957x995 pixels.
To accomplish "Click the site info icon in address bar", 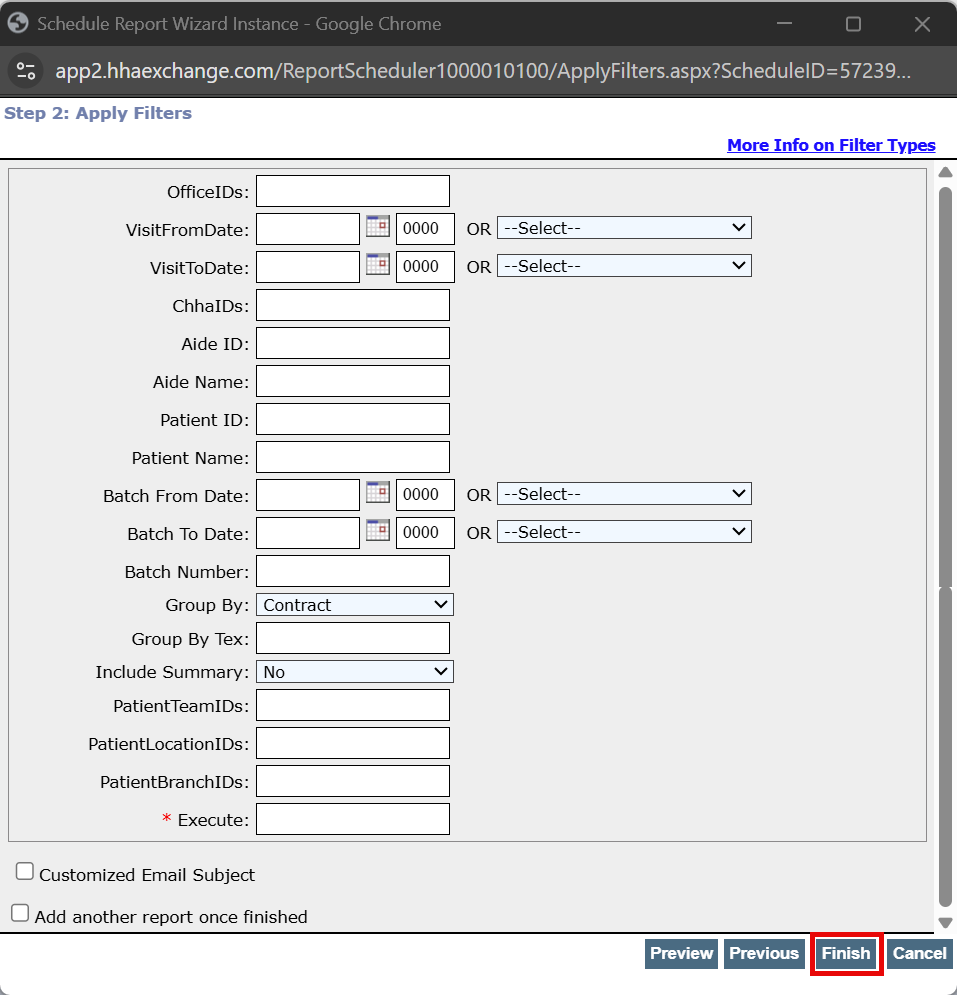I will [x=27, y=71].
